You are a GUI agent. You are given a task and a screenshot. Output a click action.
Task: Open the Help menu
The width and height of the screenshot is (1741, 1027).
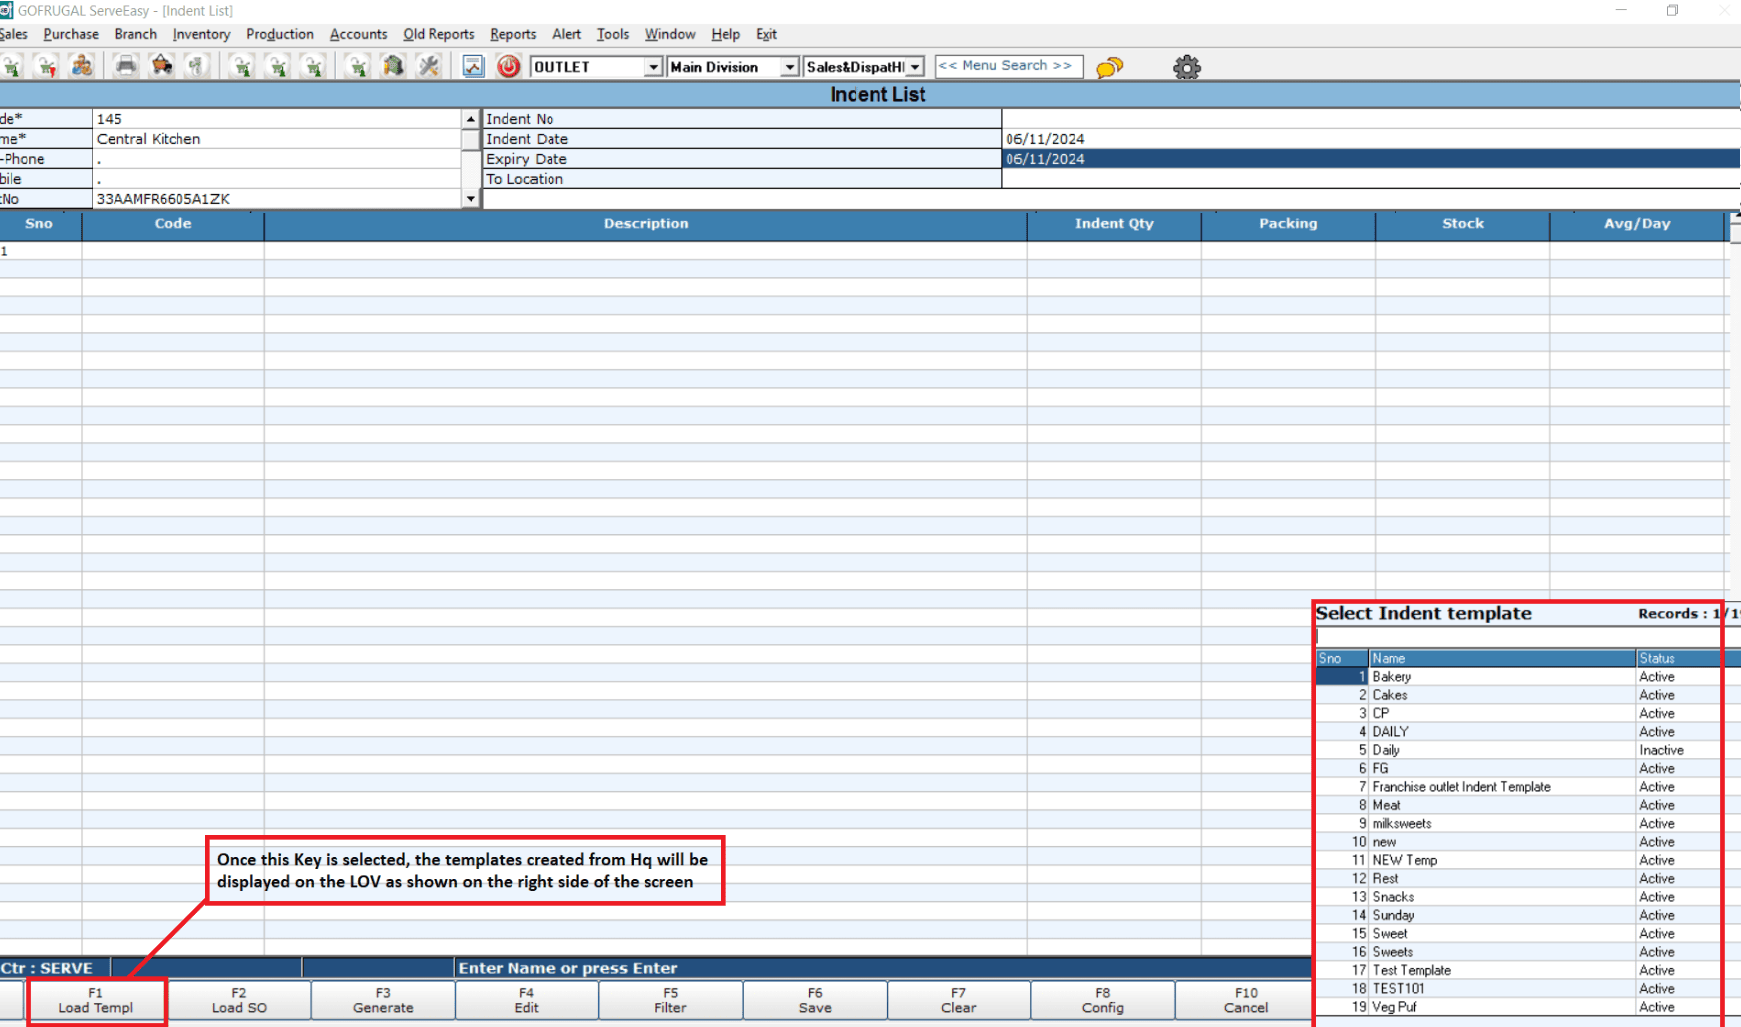point(726,34)
